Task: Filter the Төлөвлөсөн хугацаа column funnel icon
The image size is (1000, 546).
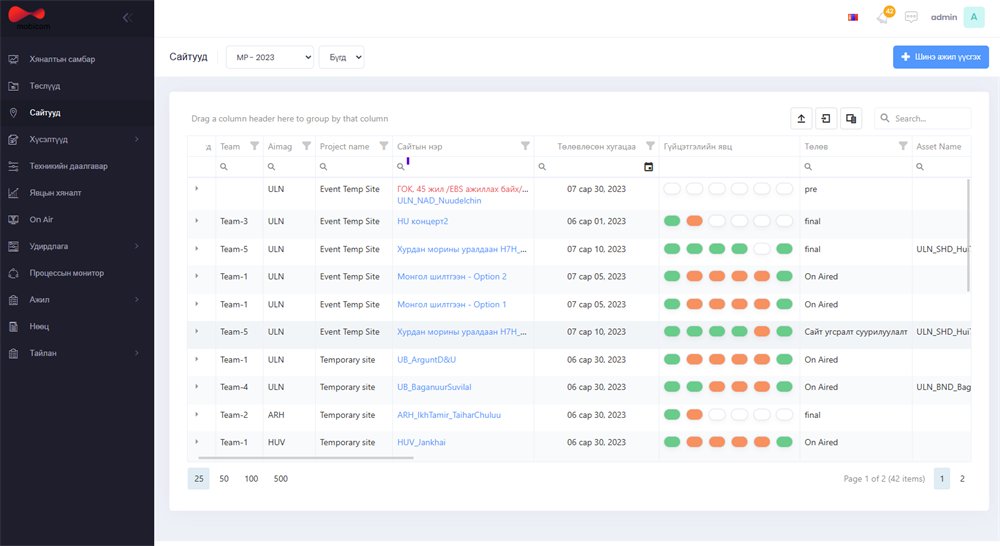Action: tap(650, 146)
